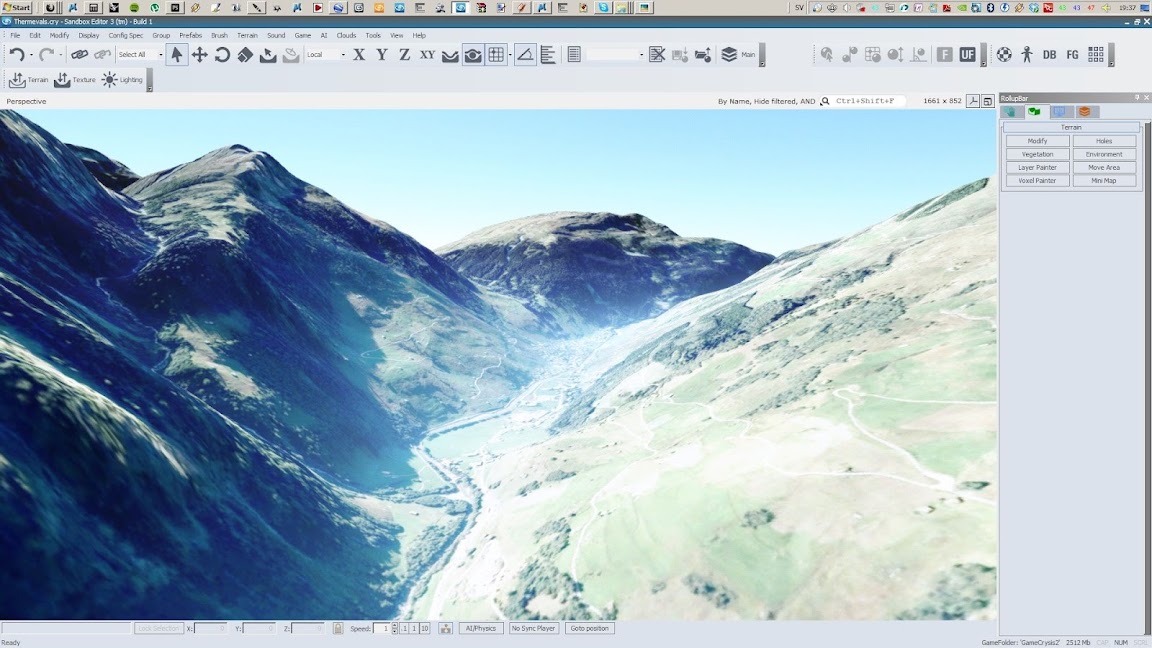This screenshot has height=648, width=1152.
Task: Click the Environment button
Action: click(x=1104, y=154)
